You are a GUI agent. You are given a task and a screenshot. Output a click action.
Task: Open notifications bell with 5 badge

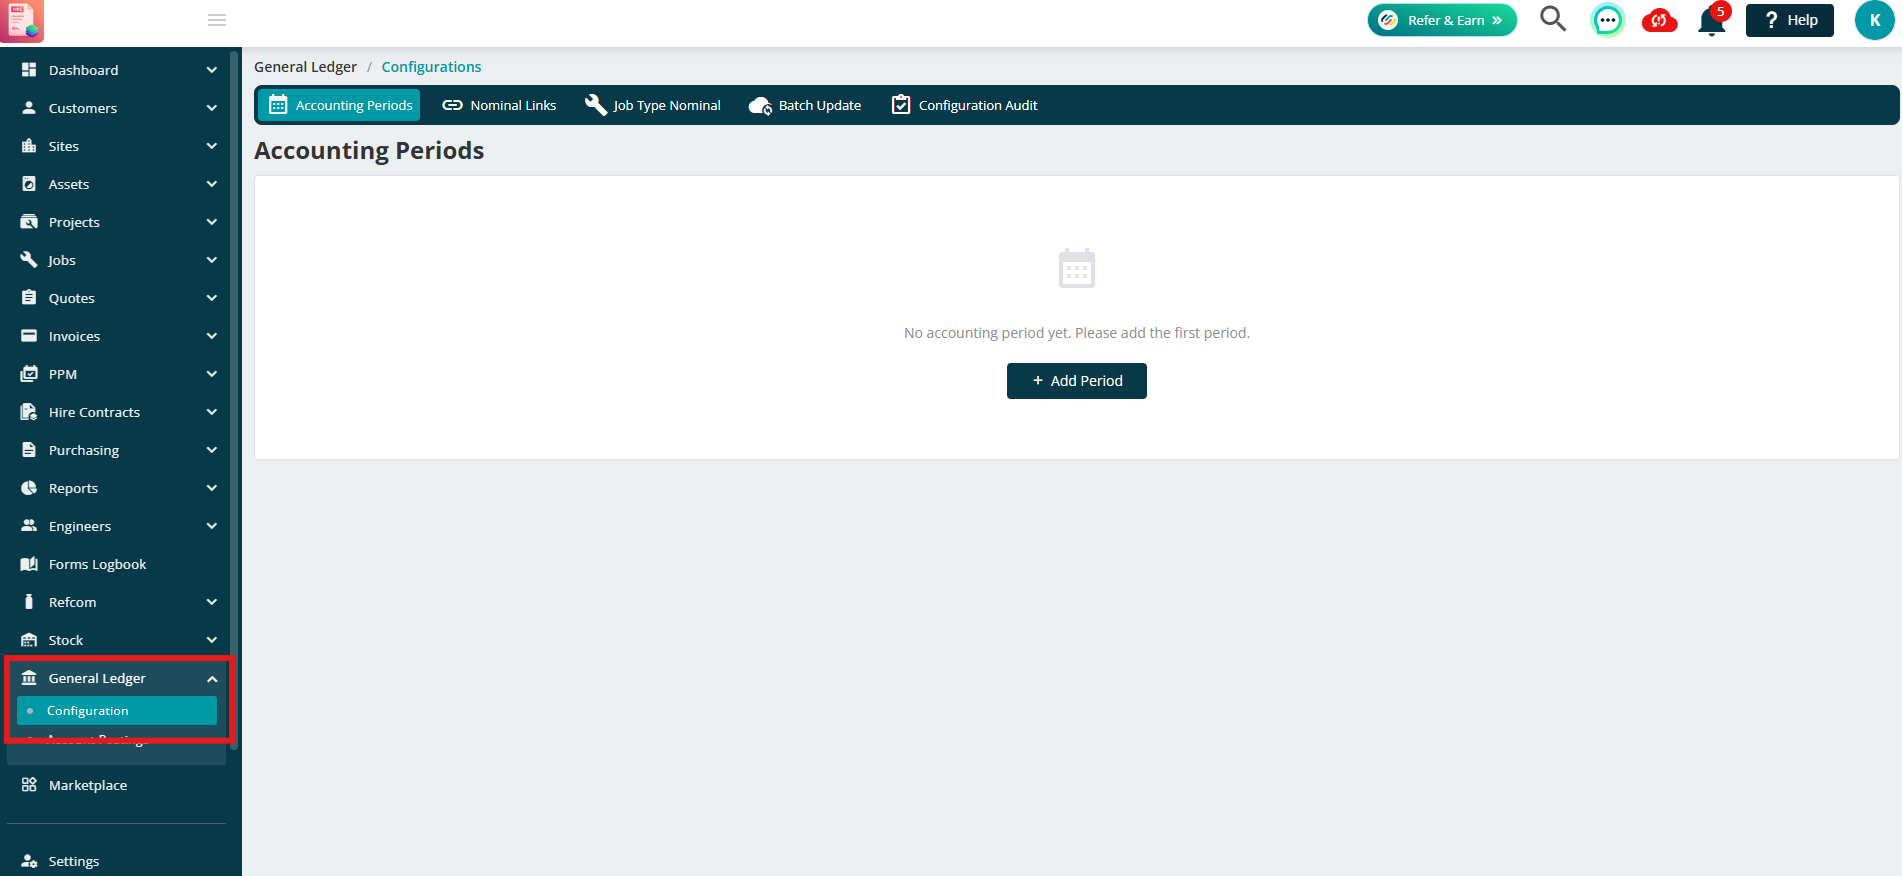coord(1712,20)
